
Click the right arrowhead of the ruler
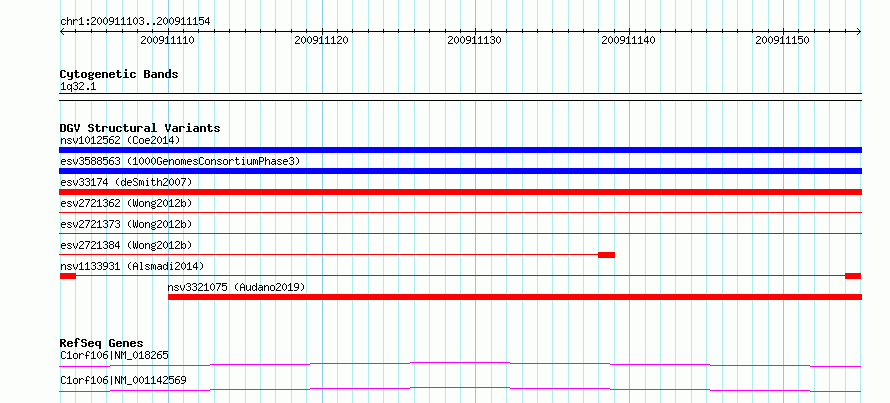[x=859, y=31]
